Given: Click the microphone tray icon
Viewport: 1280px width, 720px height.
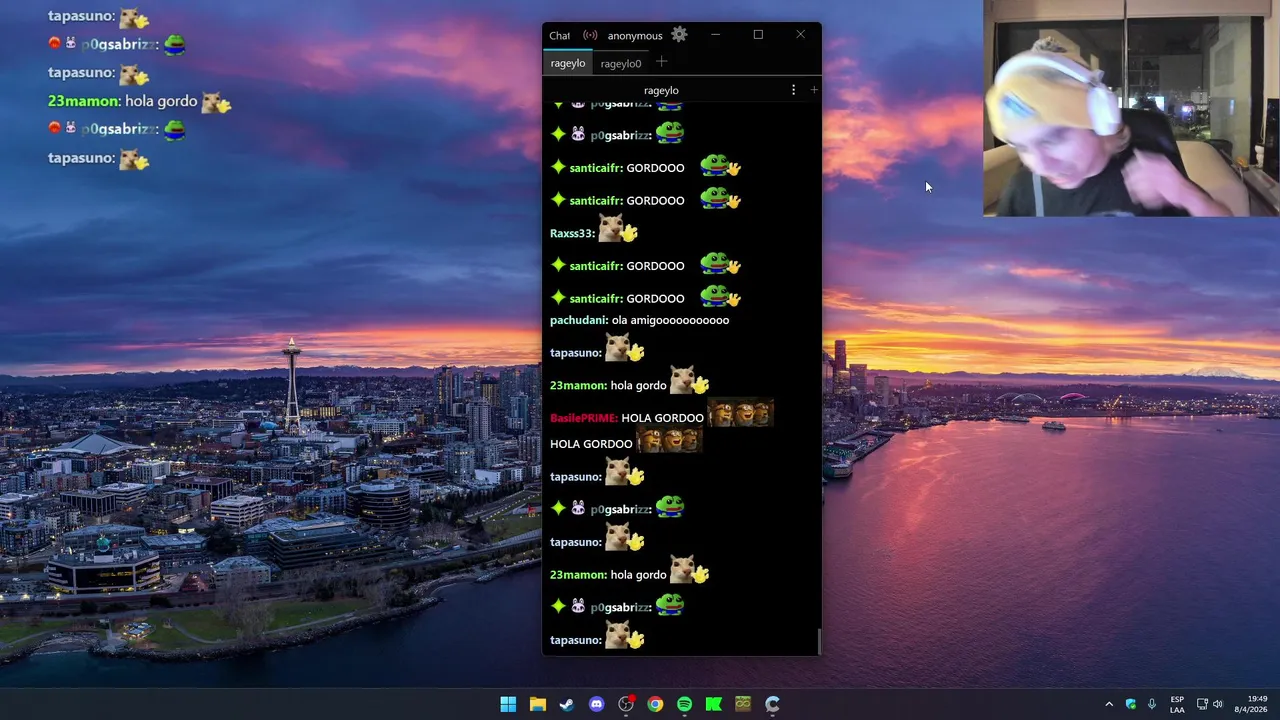Looking at the screenshot, I should tap(1152, 704).
